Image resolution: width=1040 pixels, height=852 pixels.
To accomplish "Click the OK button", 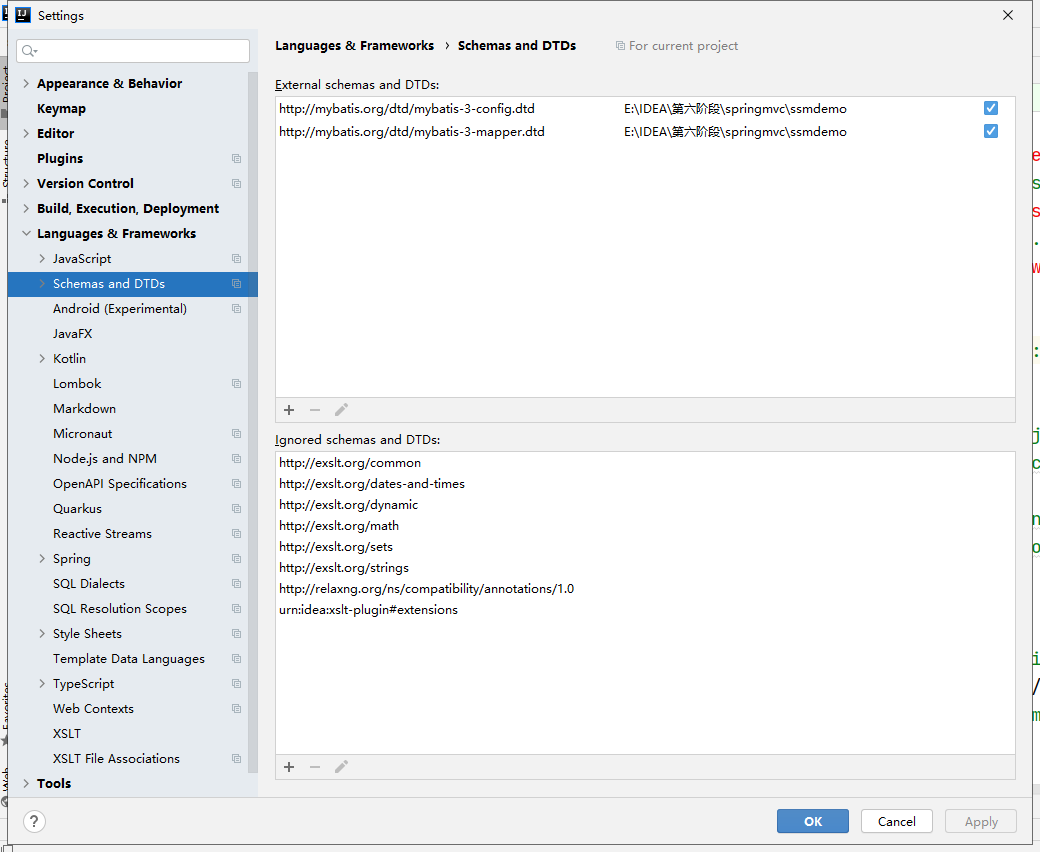I will coord(812,822).
